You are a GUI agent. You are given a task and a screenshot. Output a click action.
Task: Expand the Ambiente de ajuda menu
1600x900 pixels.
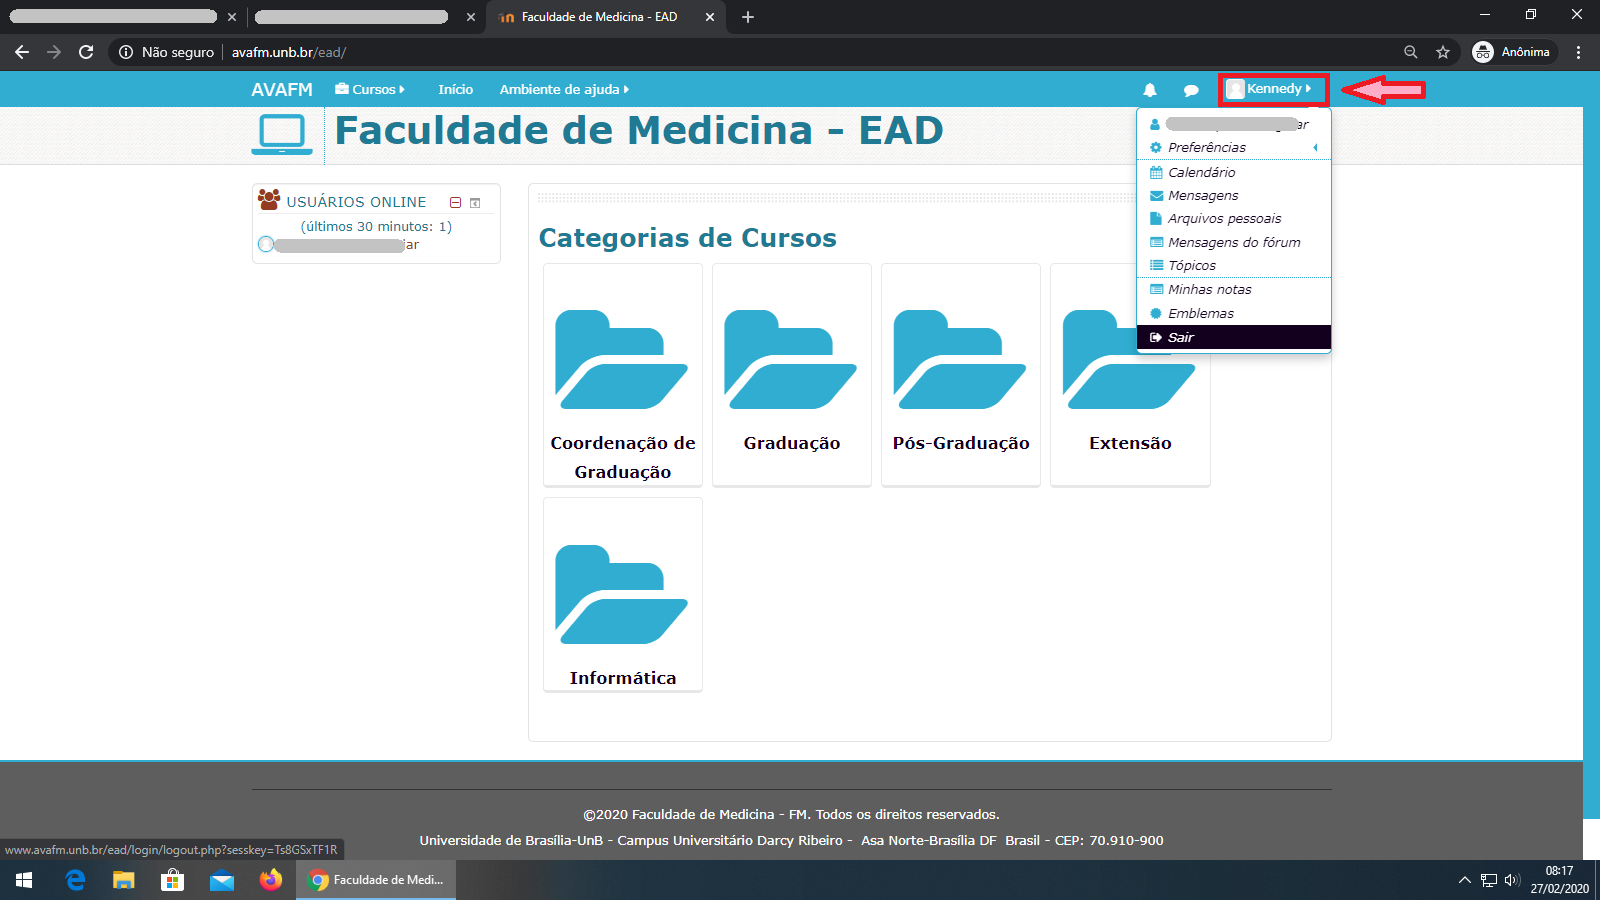click(x=564, y=90)
